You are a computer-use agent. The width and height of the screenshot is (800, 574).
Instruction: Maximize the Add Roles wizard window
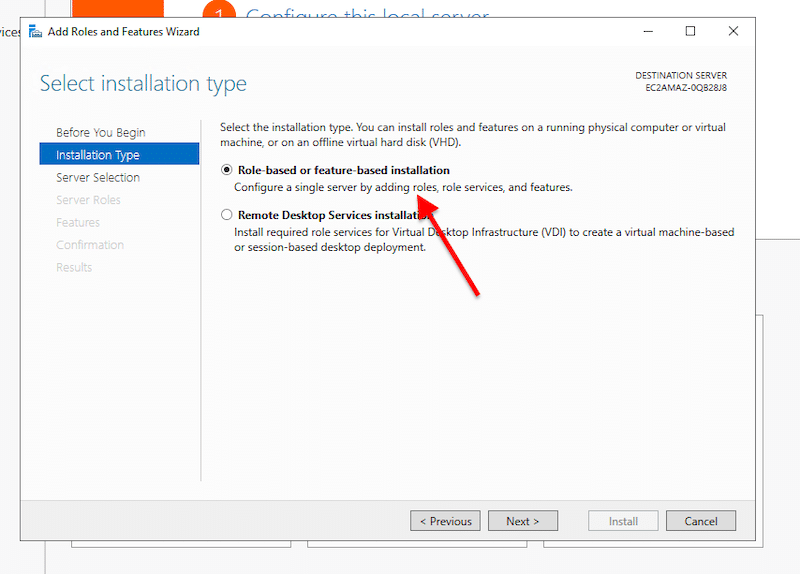690,32
